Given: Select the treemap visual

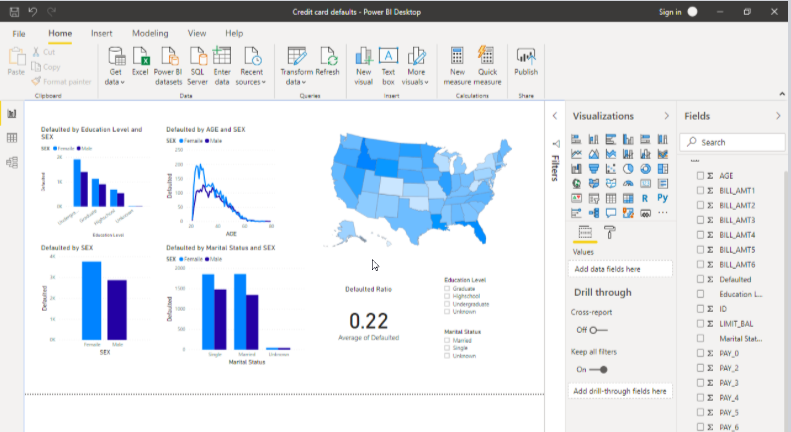Looking at the screenshot, I should point(662,169).
